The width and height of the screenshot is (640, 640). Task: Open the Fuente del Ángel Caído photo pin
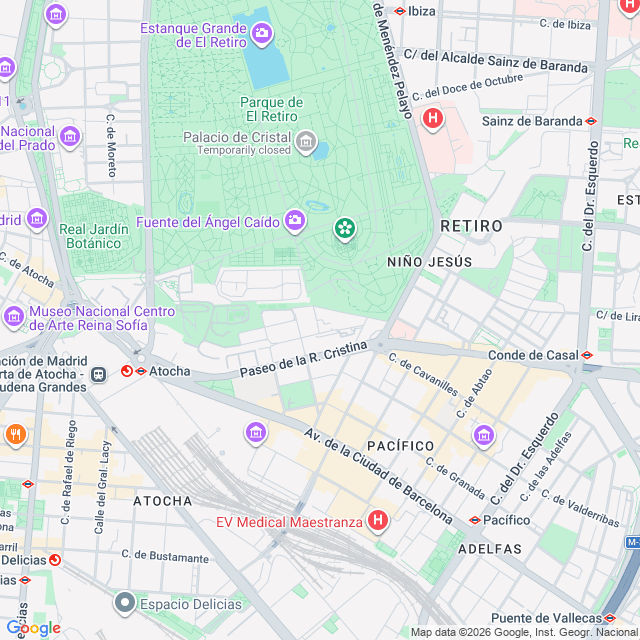click(295, 221)
